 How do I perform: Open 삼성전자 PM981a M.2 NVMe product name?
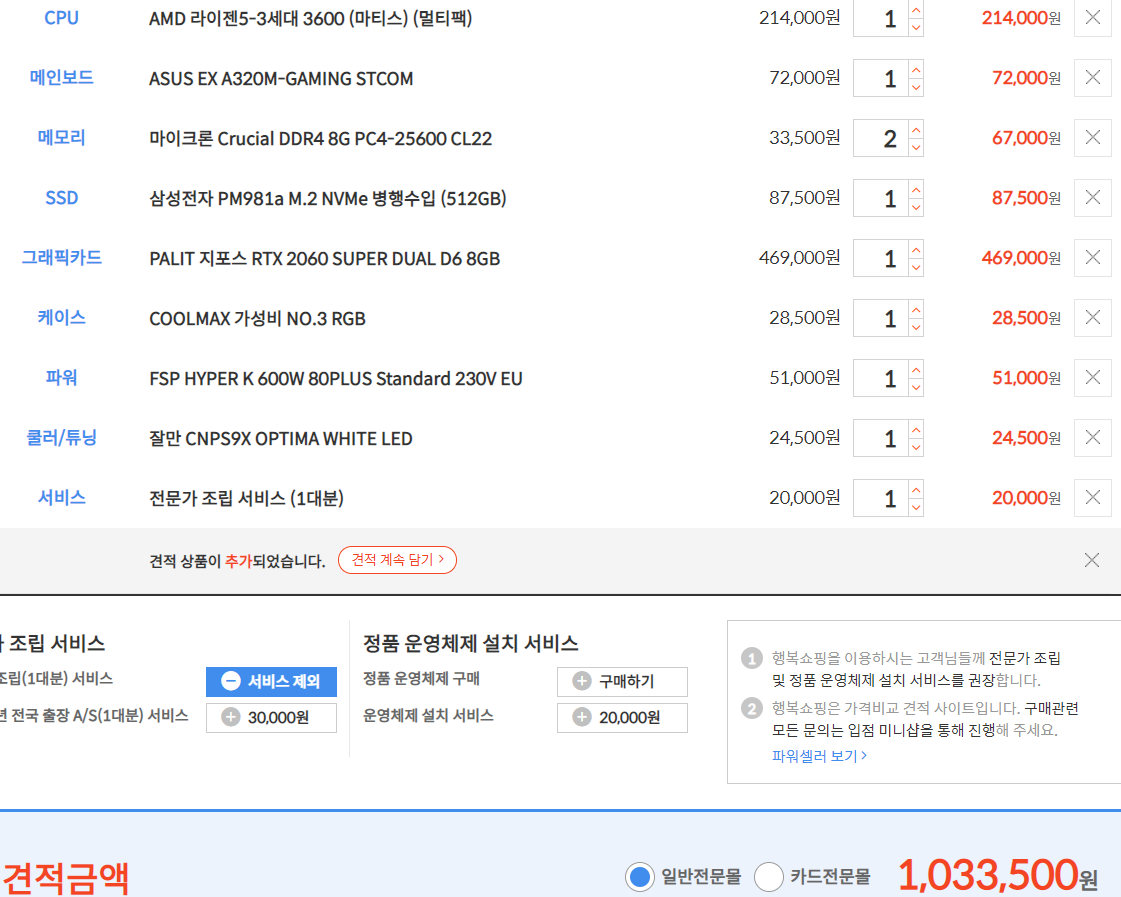pyautogui.click(x=327, y=198)
